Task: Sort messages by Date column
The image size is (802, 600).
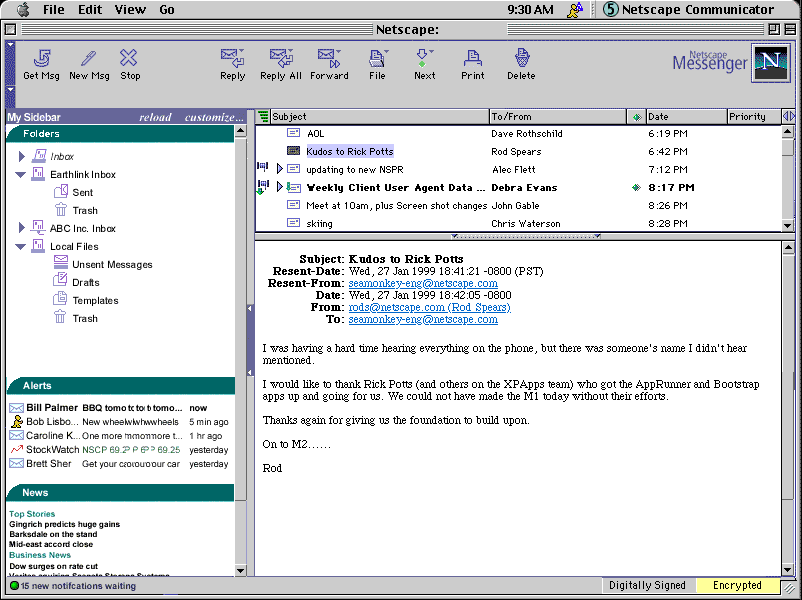Action: click(686, 117)
